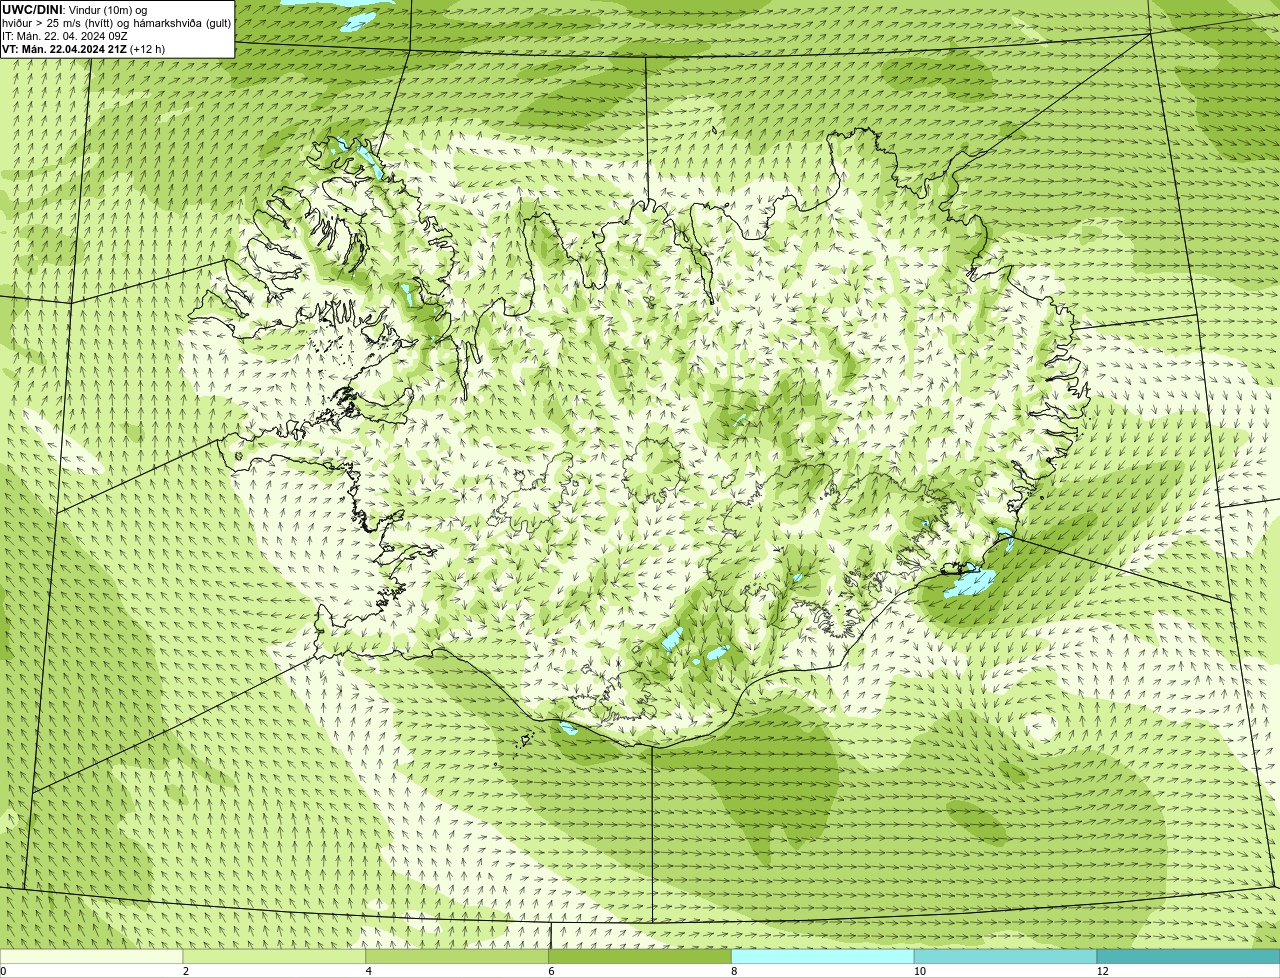
Task: Click the legend tick label "4"
Action: point(368,971)
